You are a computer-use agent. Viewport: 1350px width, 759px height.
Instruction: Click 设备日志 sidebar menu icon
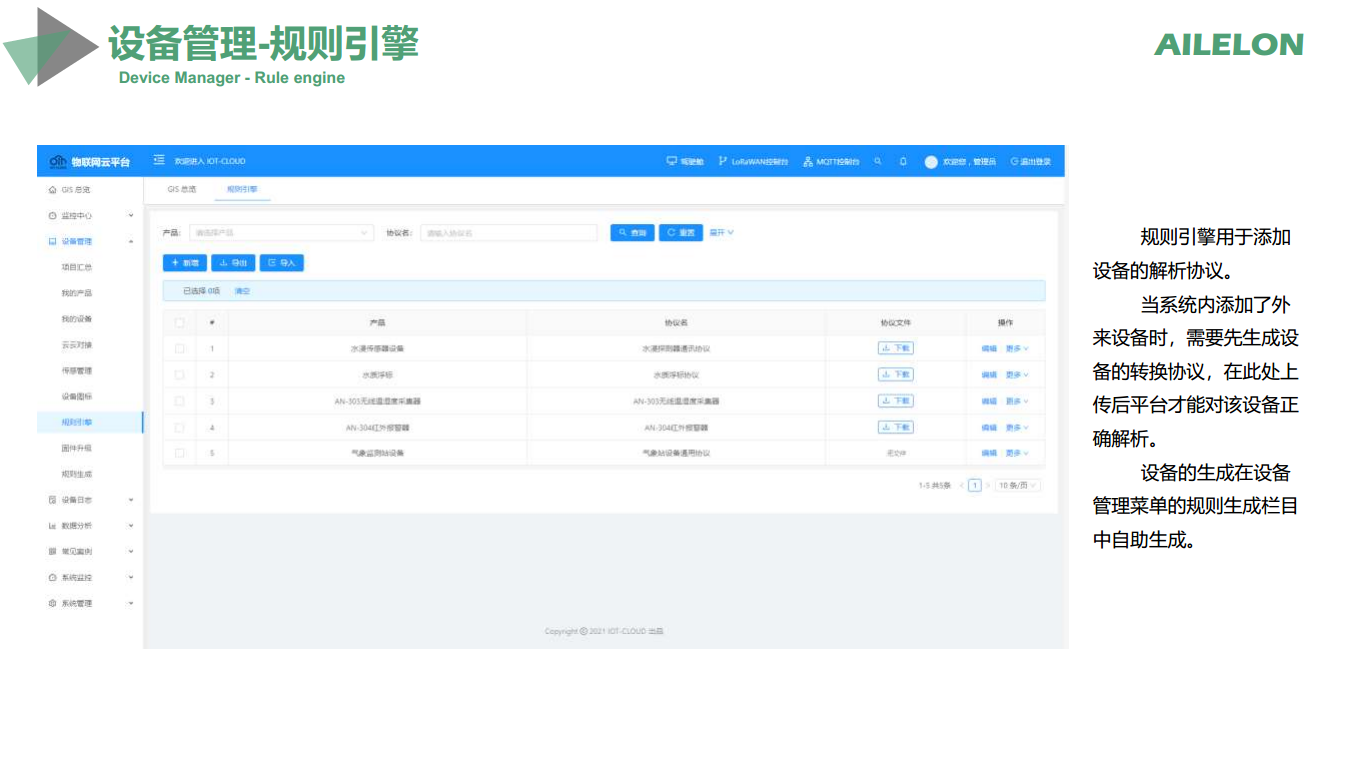coord(53,499)
